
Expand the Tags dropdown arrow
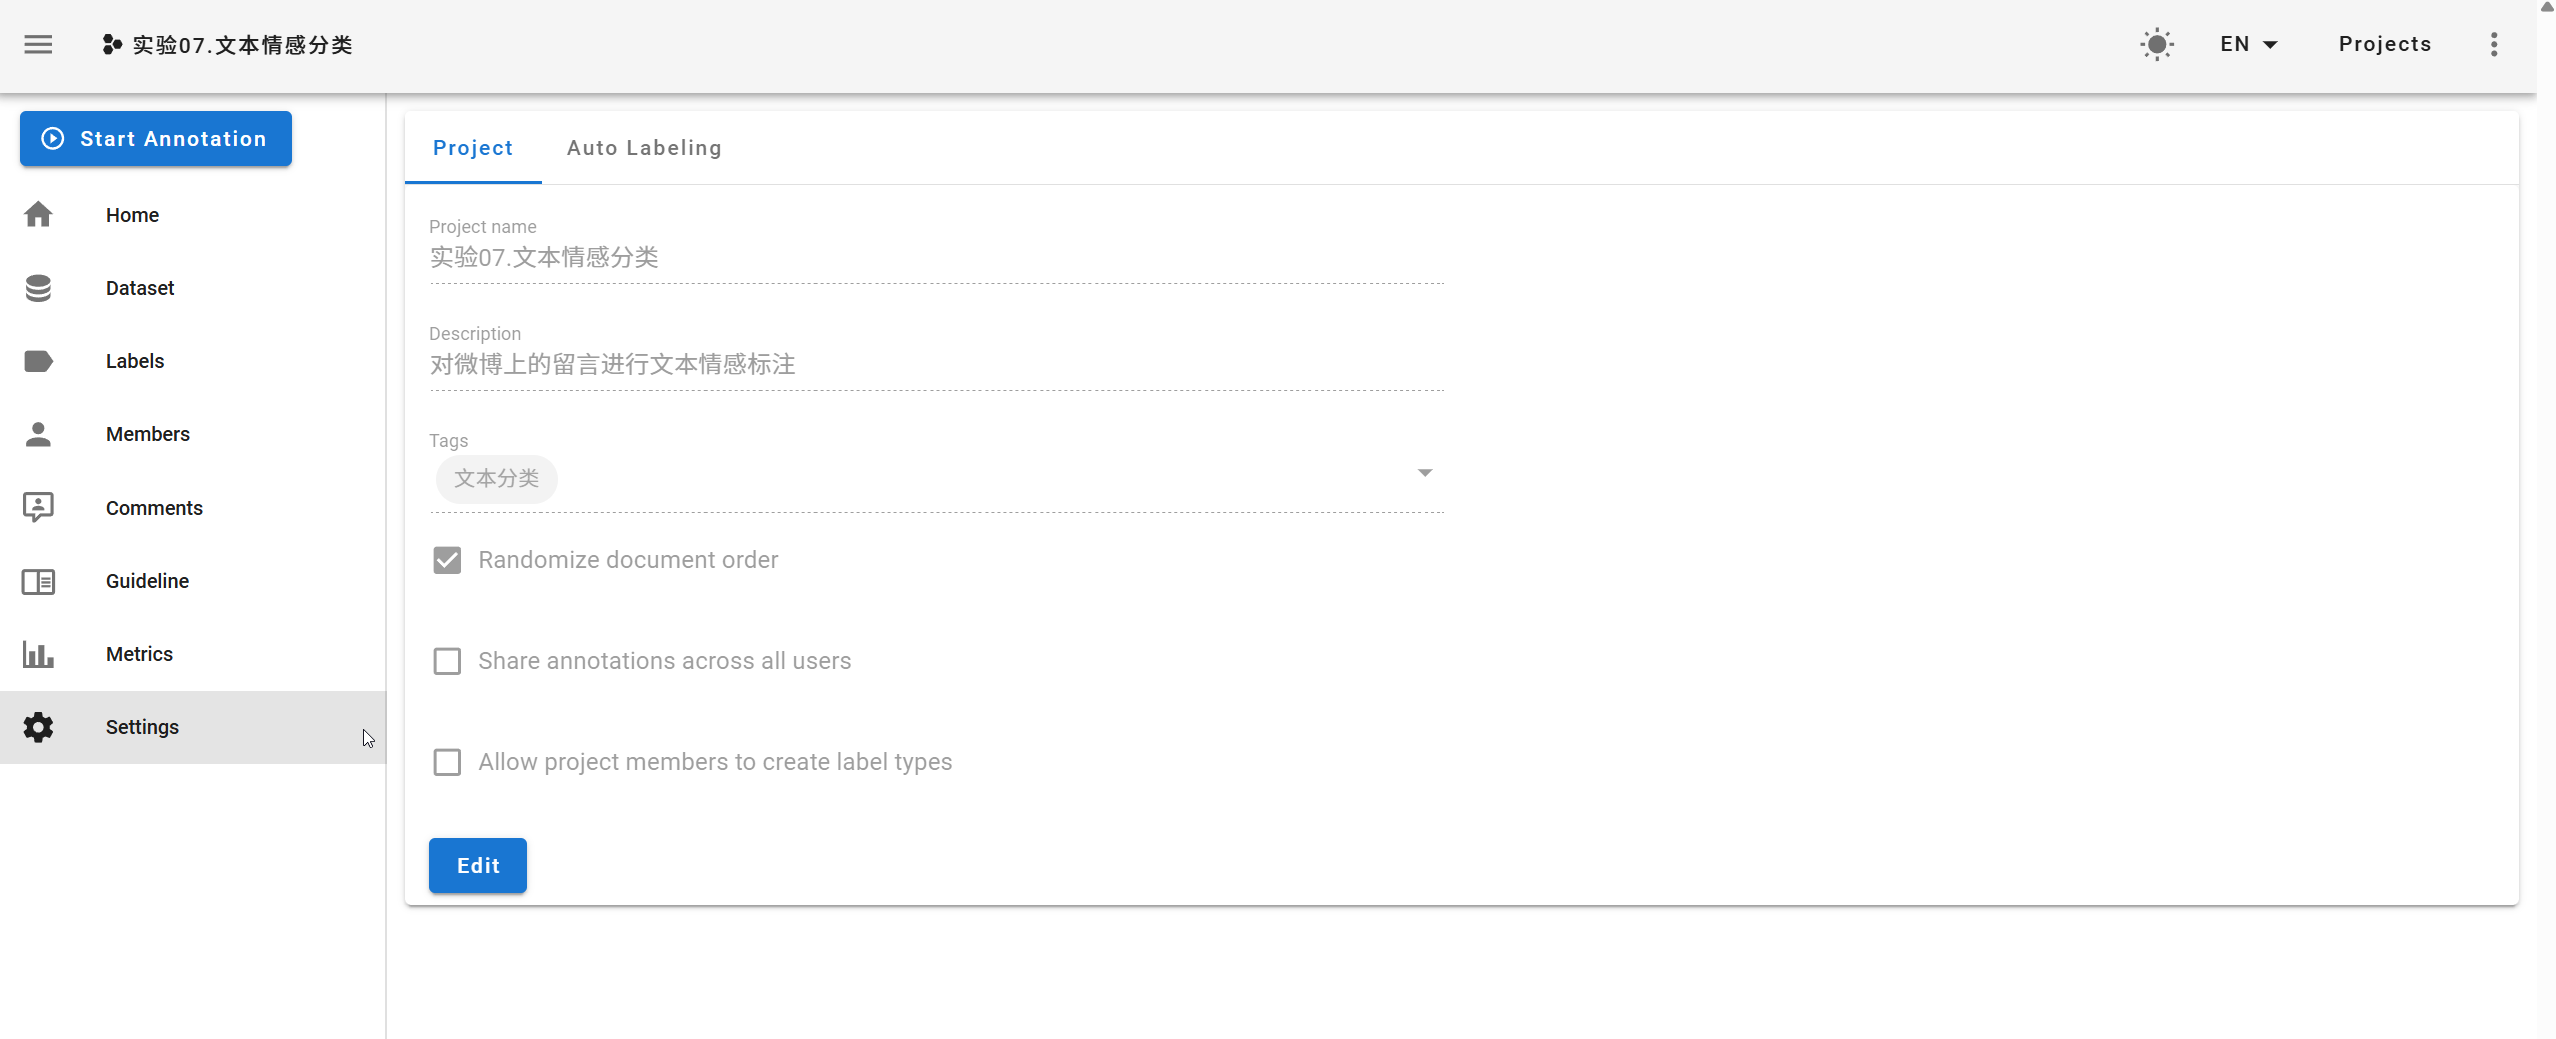click(1425, 473)
